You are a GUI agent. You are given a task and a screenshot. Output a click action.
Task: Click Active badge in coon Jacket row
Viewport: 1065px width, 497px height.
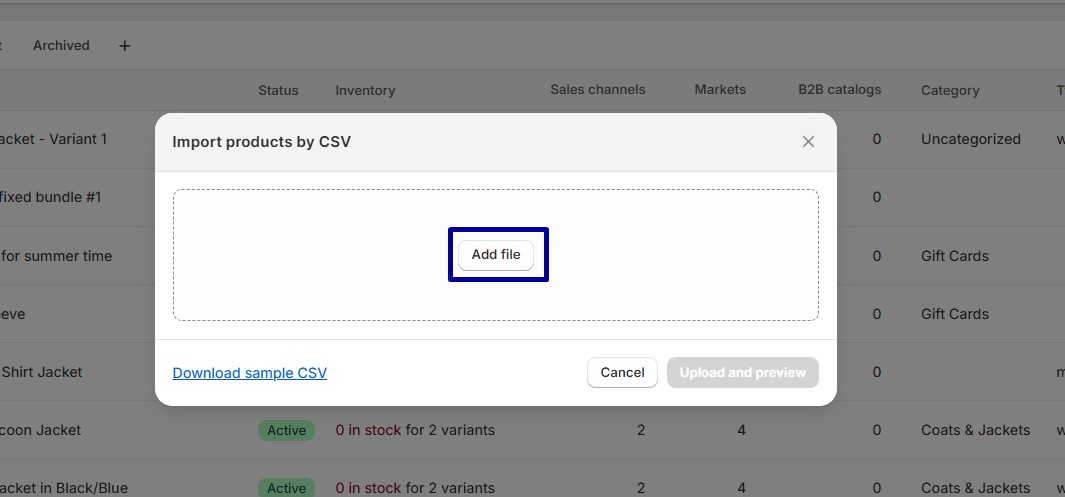click(x=286, y=430)
